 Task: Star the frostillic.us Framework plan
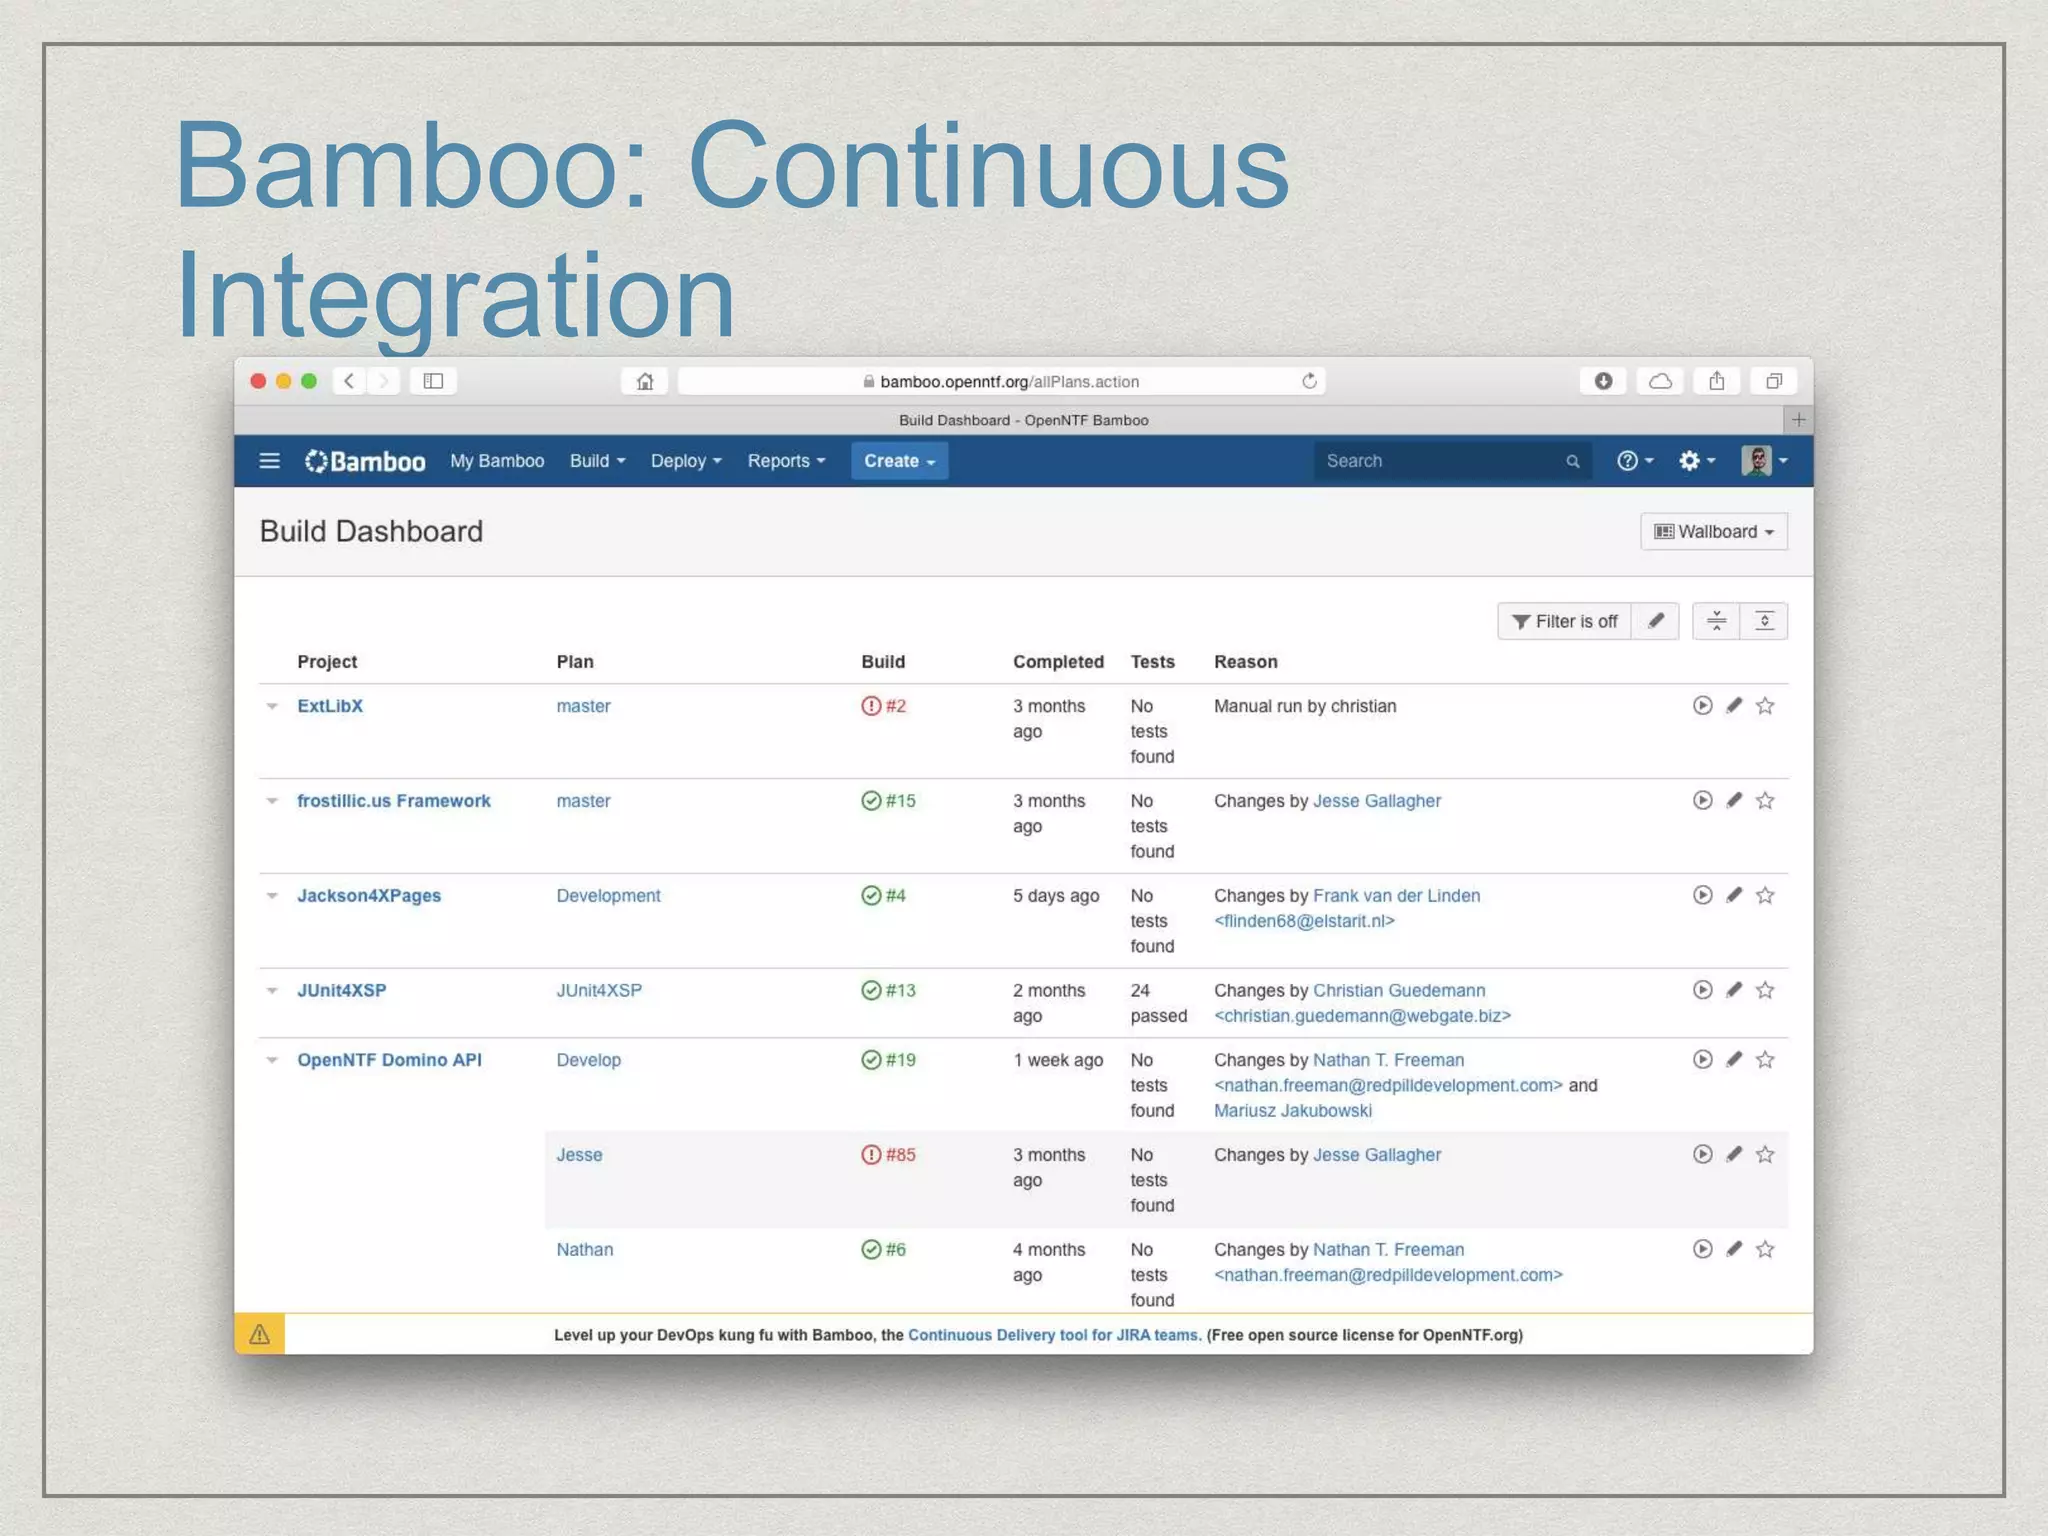1765,800
